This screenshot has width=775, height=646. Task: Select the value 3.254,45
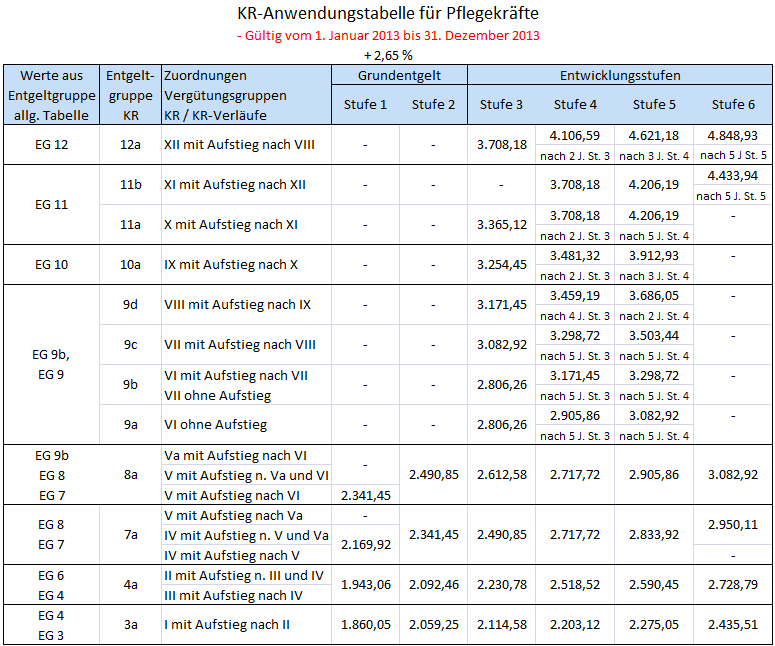[502, 264]
